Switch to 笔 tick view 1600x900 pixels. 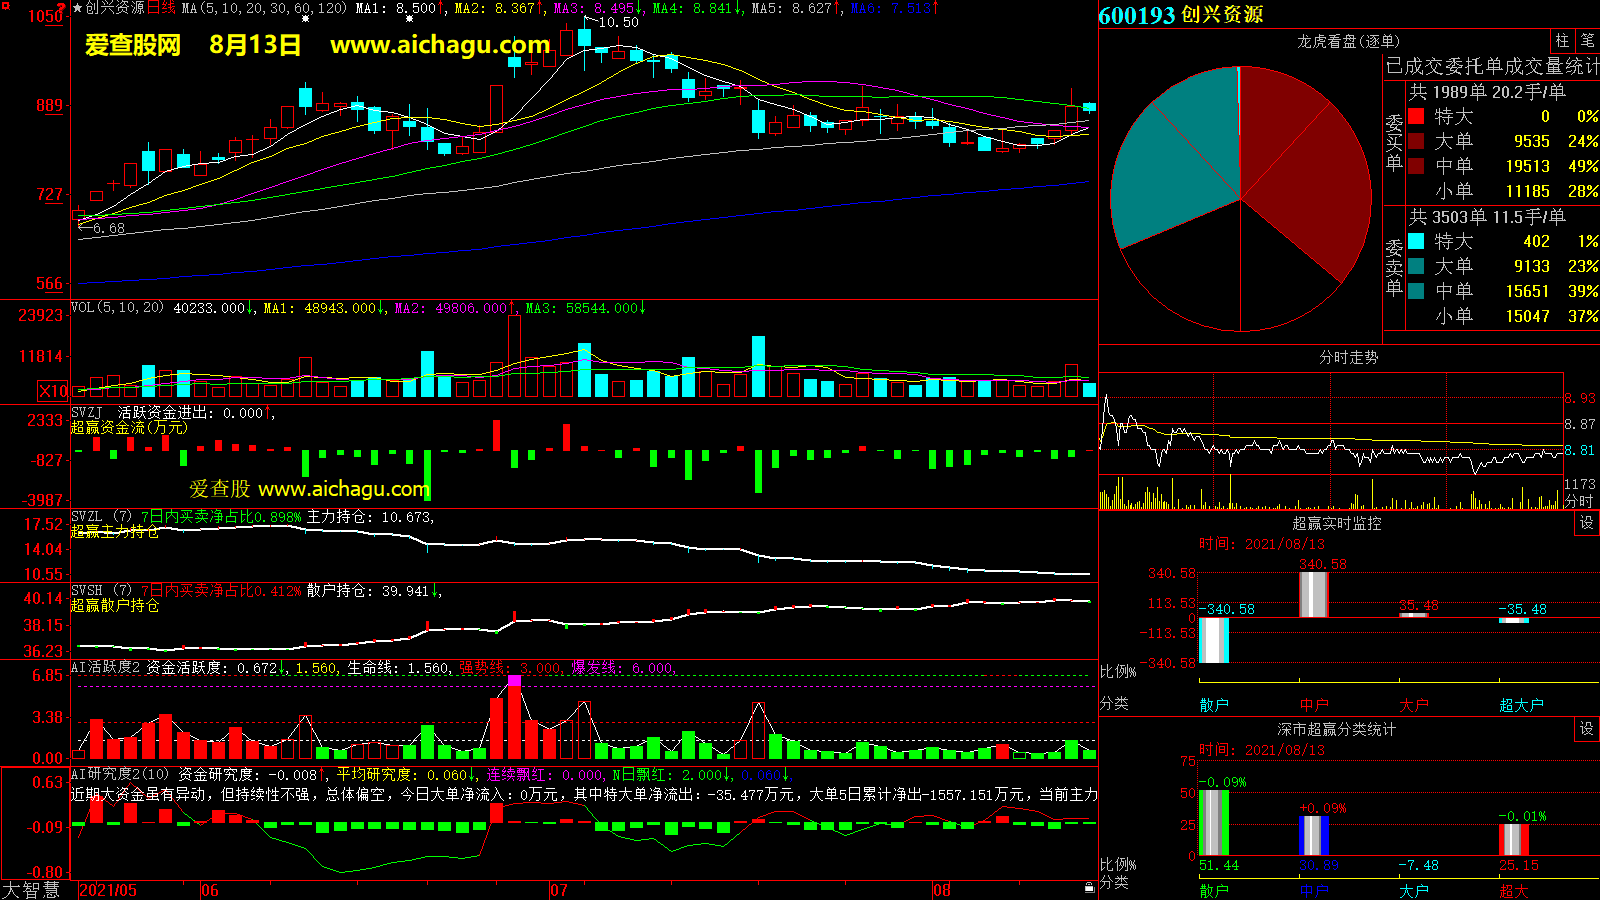coord(1587,41)
